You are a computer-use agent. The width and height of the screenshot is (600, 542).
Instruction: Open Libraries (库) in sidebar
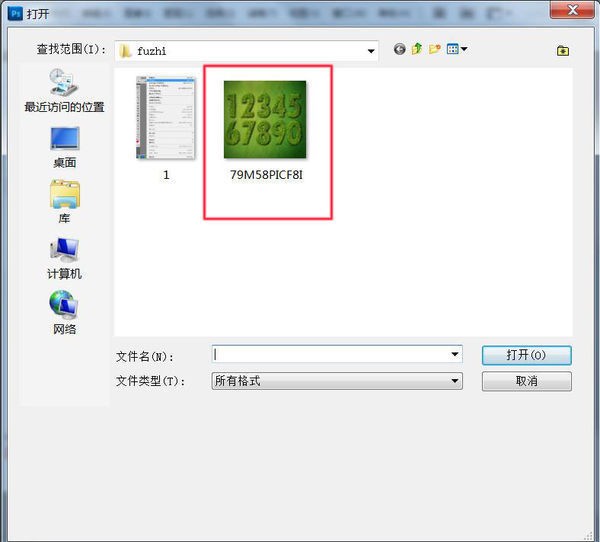(64, 201)
